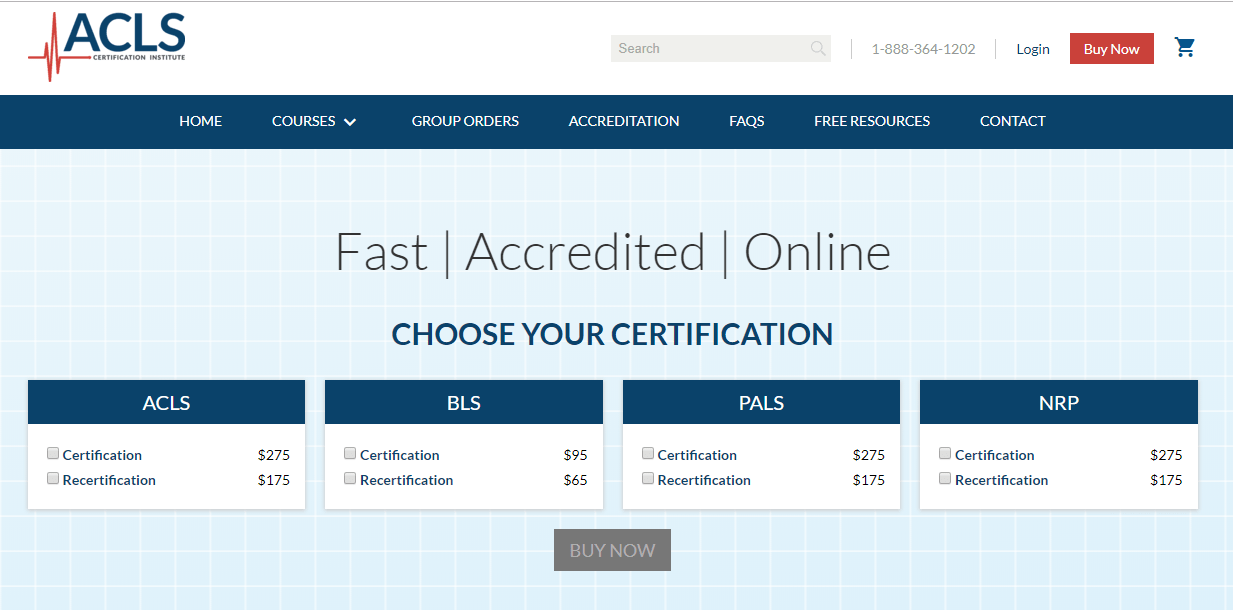Click the Fast | Accredited | Online headline
The height and width of the screenshot is (610, 1233).
612,252
